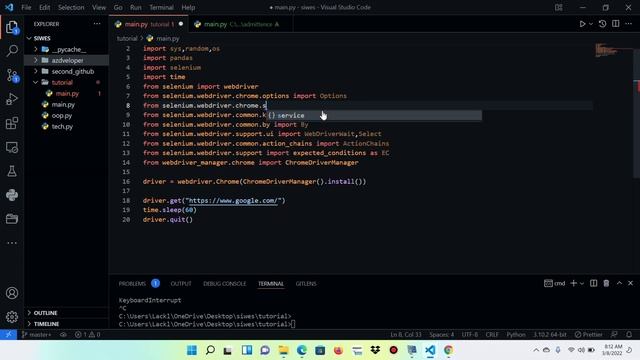Open the terminal launch profile dropdown

point(582,283)
